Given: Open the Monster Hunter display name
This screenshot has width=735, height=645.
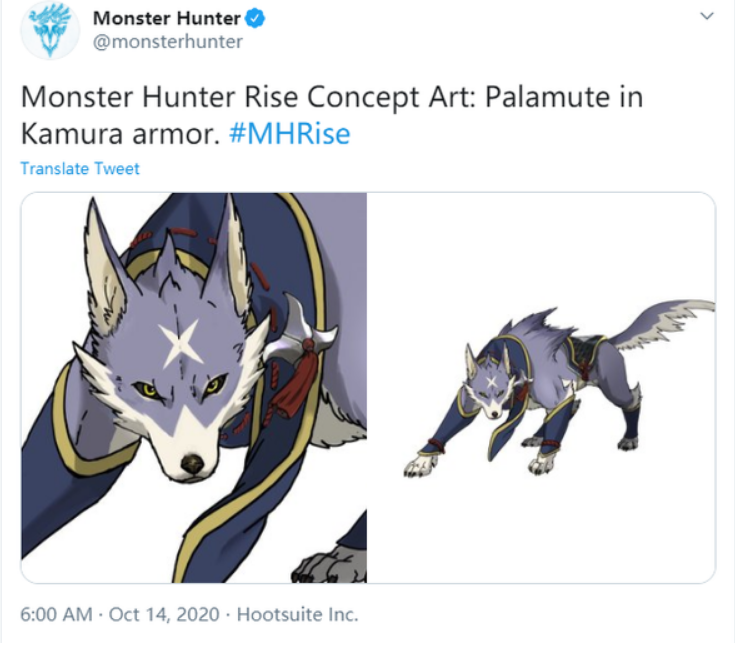Looking at the screenshot, I should (x=166, y=19).
